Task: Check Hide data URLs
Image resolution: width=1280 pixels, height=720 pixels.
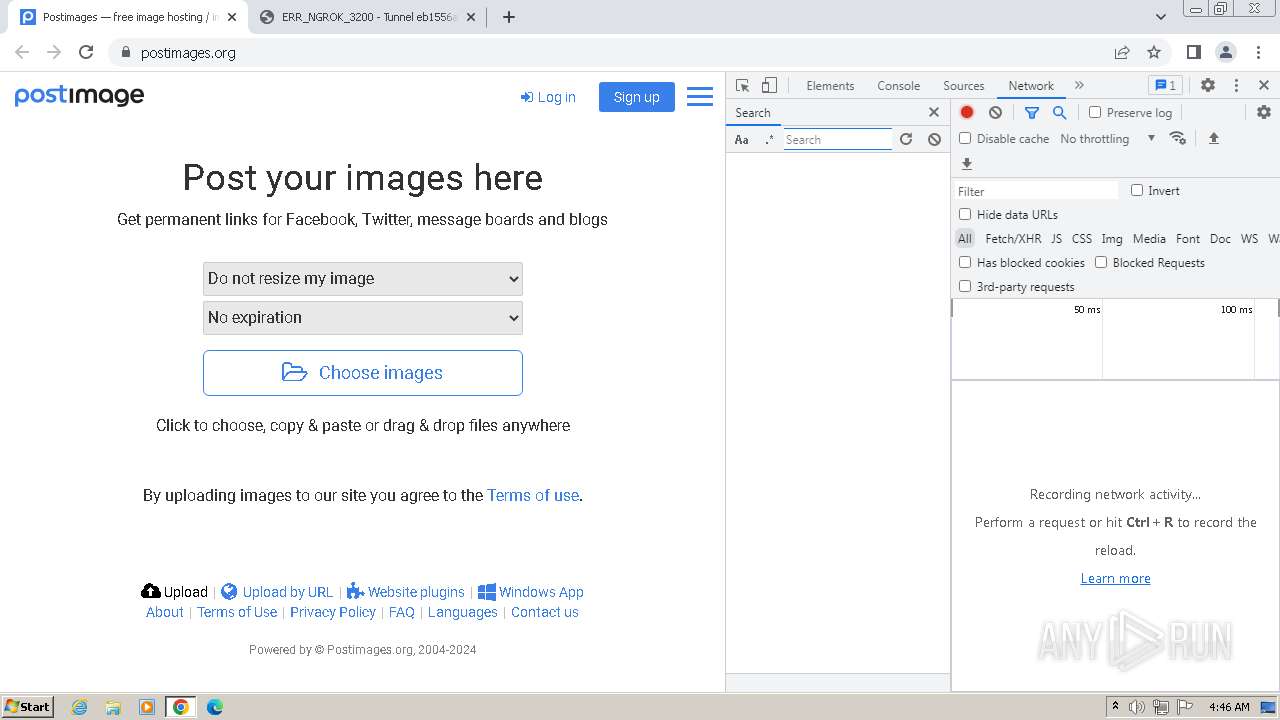Action: (965, 214)
